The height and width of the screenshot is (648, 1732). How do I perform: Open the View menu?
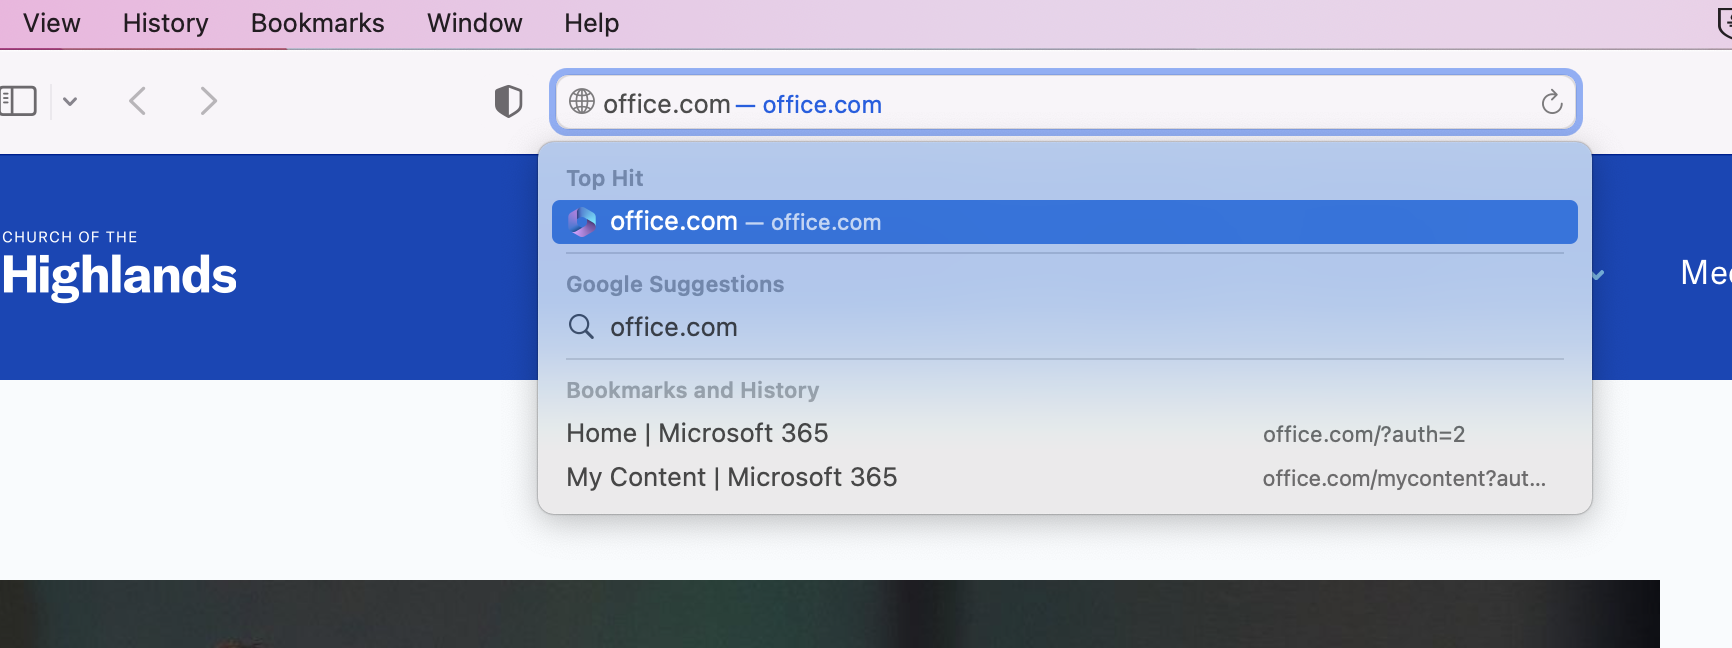[x=51, y=23]
